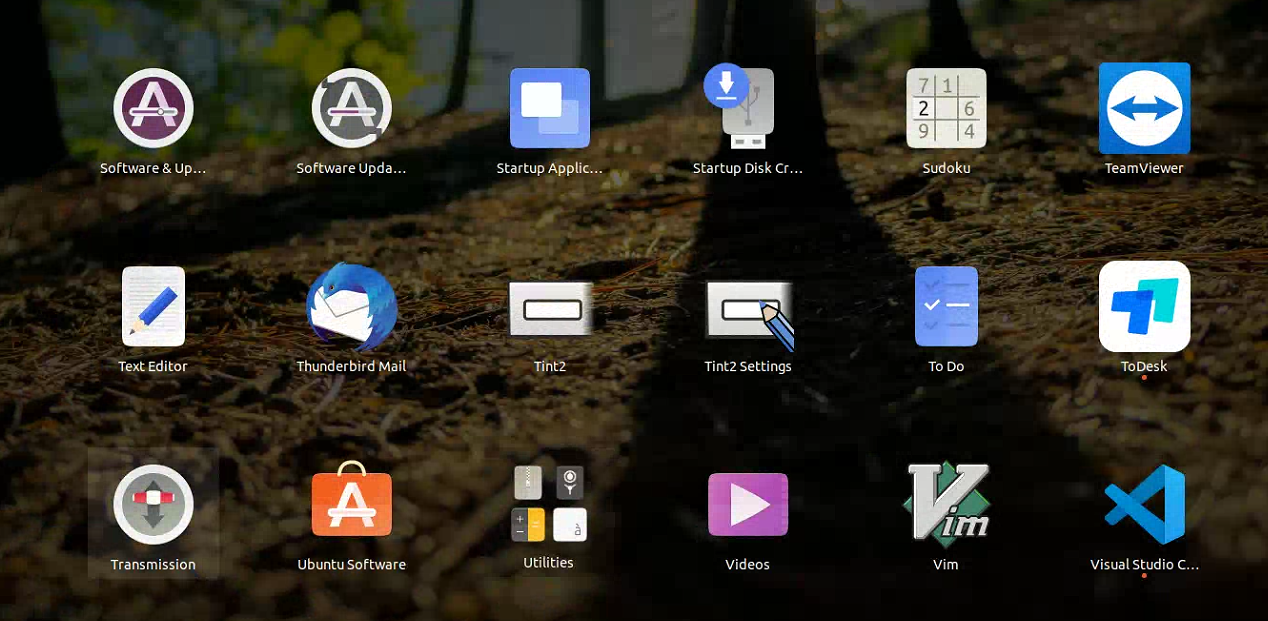1268x621 pixels.
Task: Click the "Visual Studio C…" label
Action: 1144,564
